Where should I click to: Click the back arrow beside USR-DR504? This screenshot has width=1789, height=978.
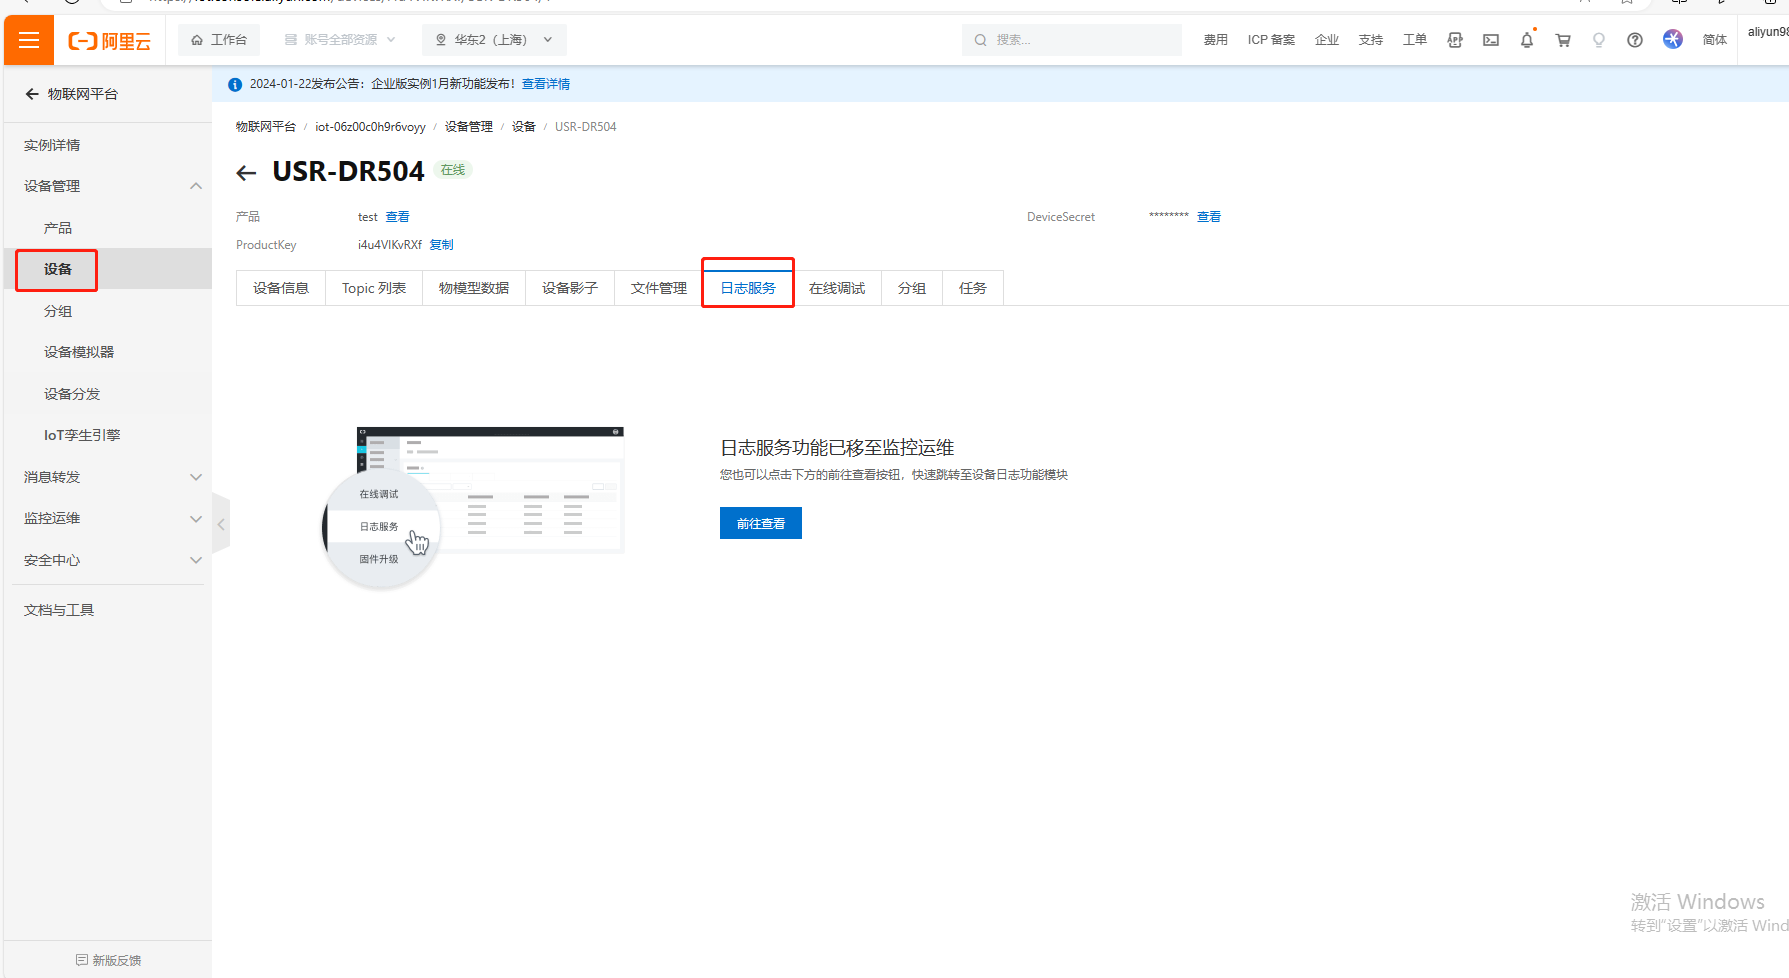click(246, 173)
